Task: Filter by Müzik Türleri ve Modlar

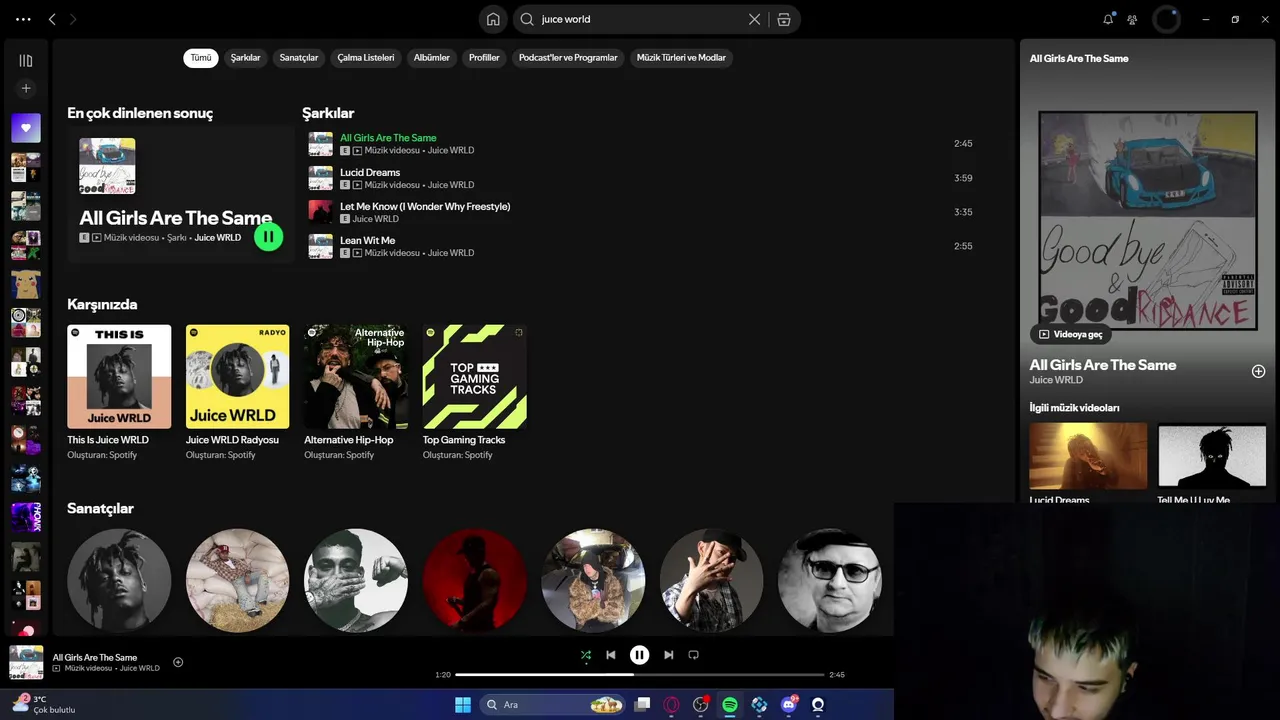Action: (681, 58)
